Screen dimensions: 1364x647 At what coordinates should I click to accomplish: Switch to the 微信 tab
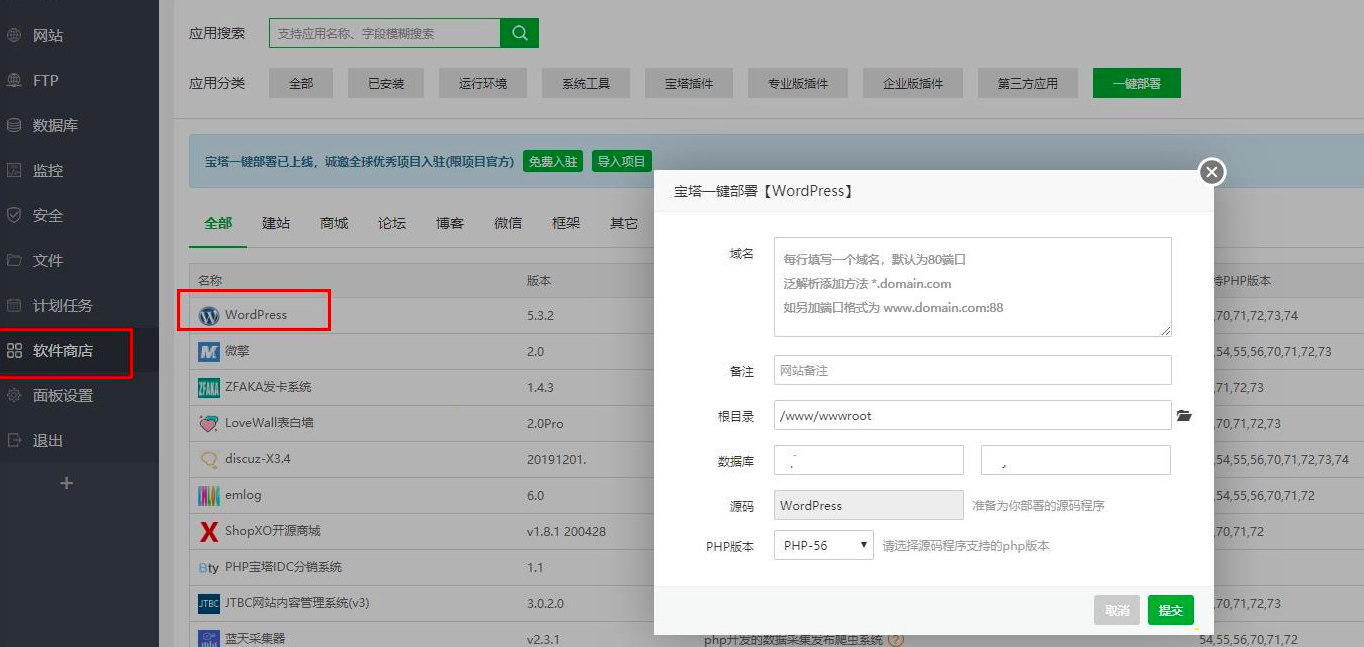tap(508, 223)
